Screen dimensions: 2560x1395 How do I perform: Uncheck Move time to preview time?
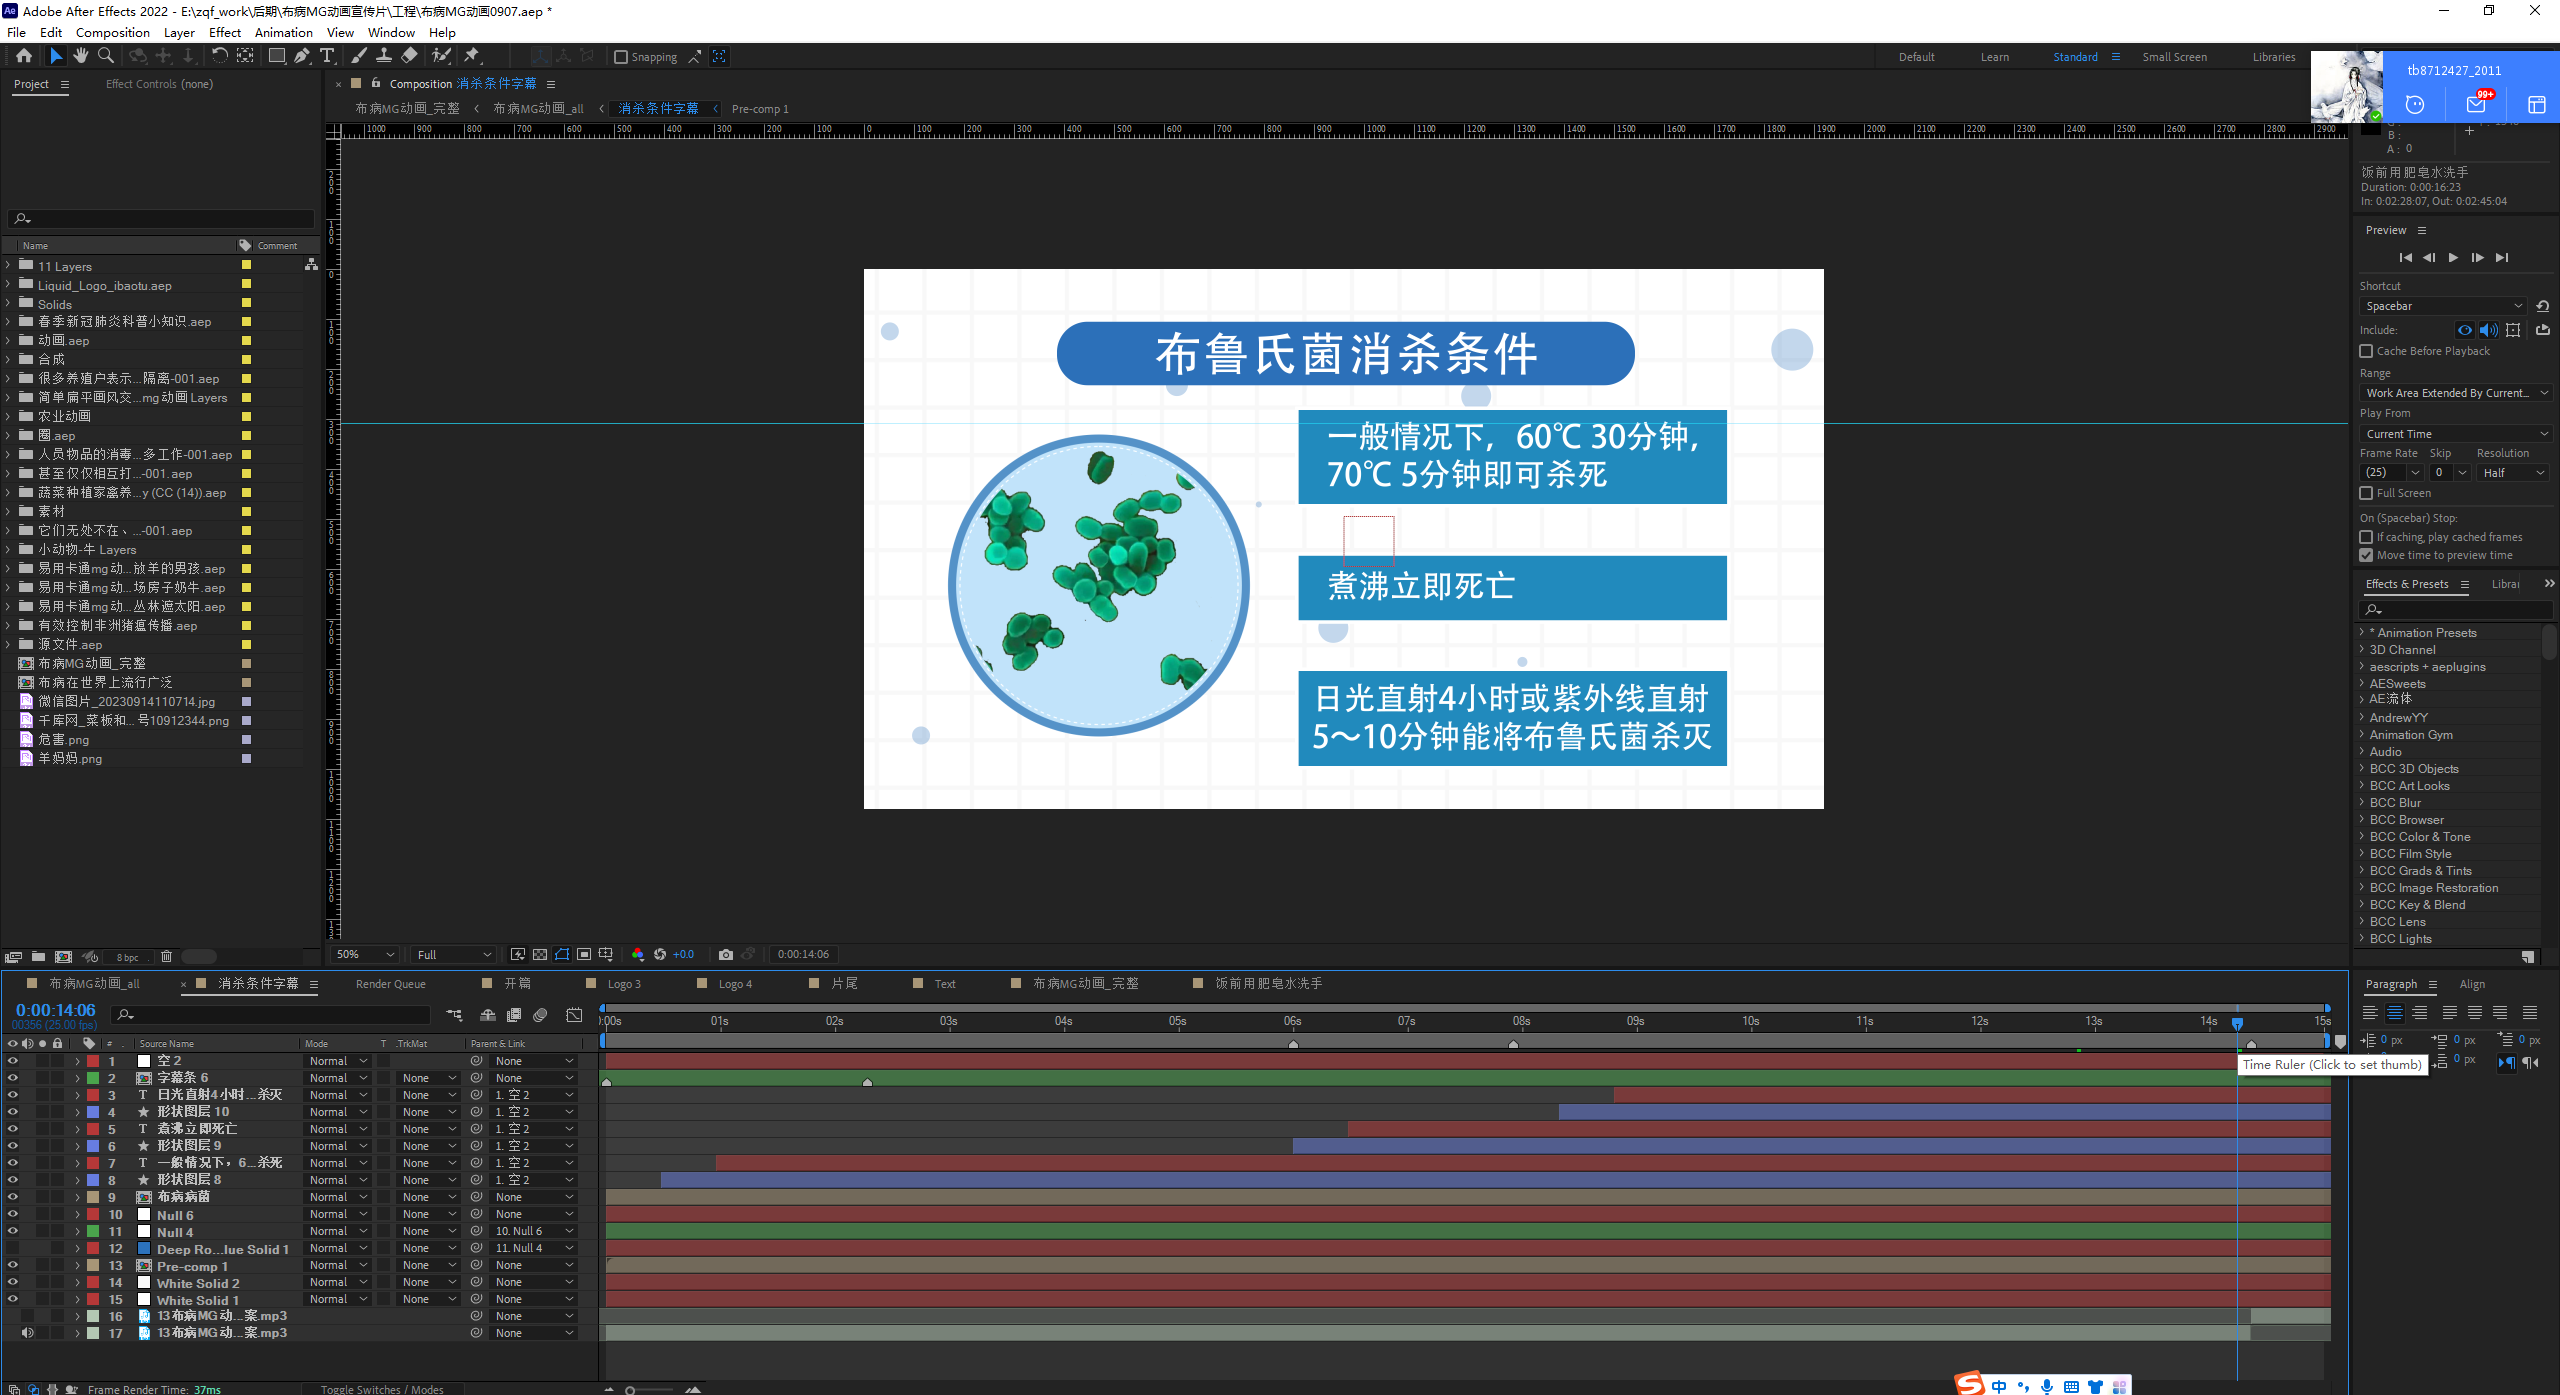click(2366, 555)
